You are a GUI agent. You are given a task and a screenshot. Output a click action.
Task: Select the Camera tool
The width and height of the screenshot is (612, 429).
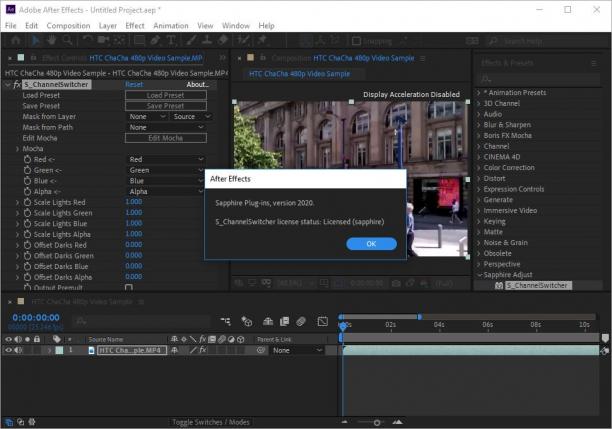(103, 40)
